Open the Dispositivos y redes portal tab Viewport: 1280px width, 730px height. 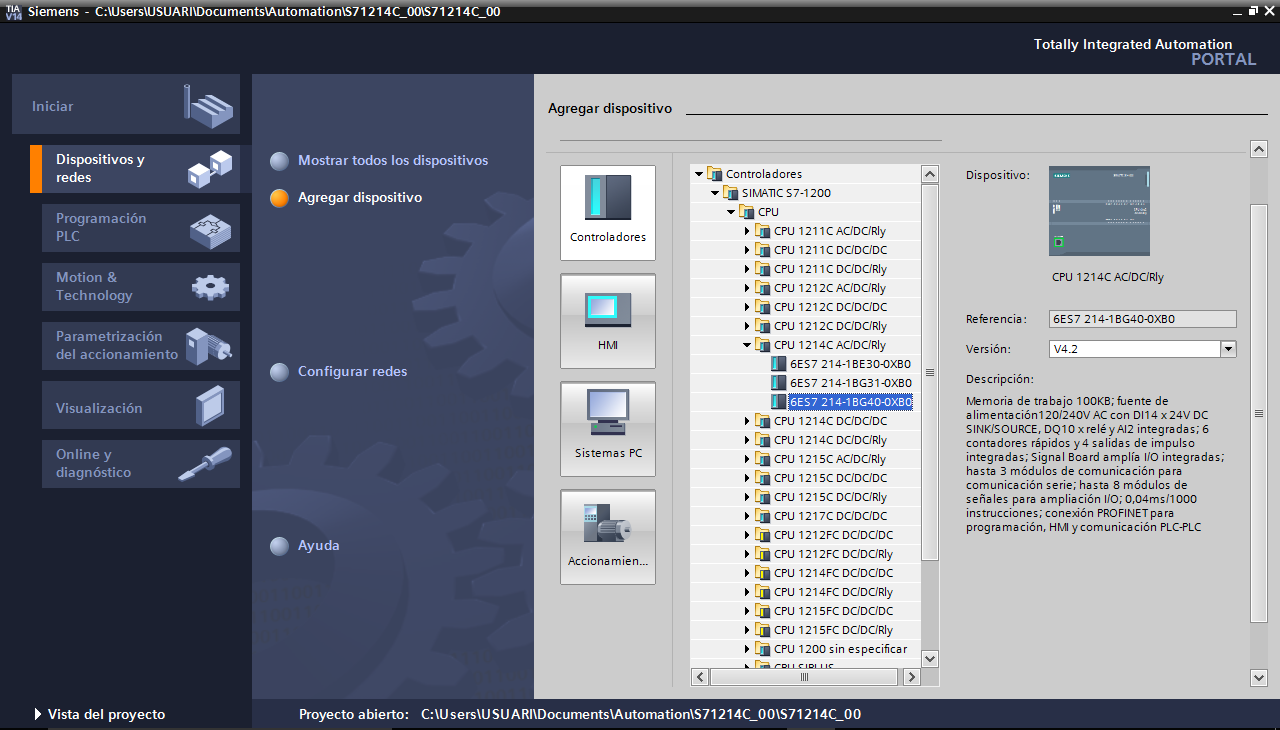pyautogui.click(x=100, y=169)
